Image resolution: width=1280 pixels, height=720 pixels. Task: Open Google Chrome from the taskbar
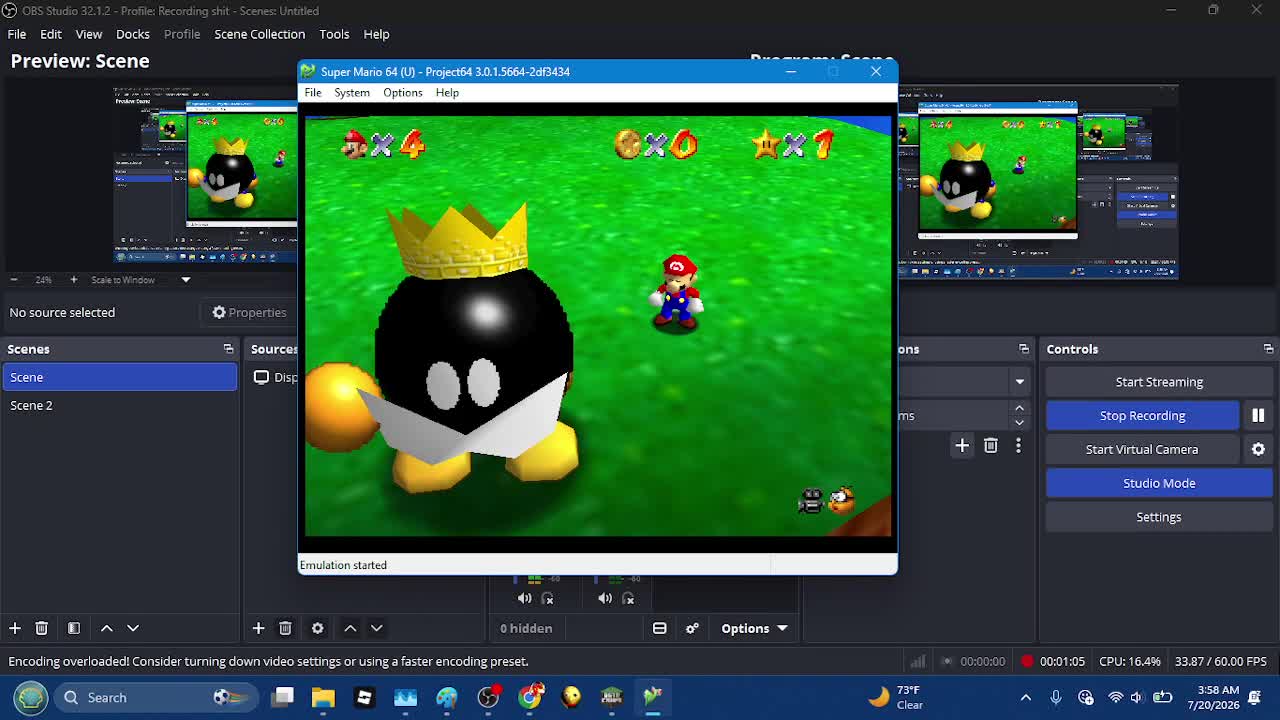pyautogui.click(x=529, y=697)
